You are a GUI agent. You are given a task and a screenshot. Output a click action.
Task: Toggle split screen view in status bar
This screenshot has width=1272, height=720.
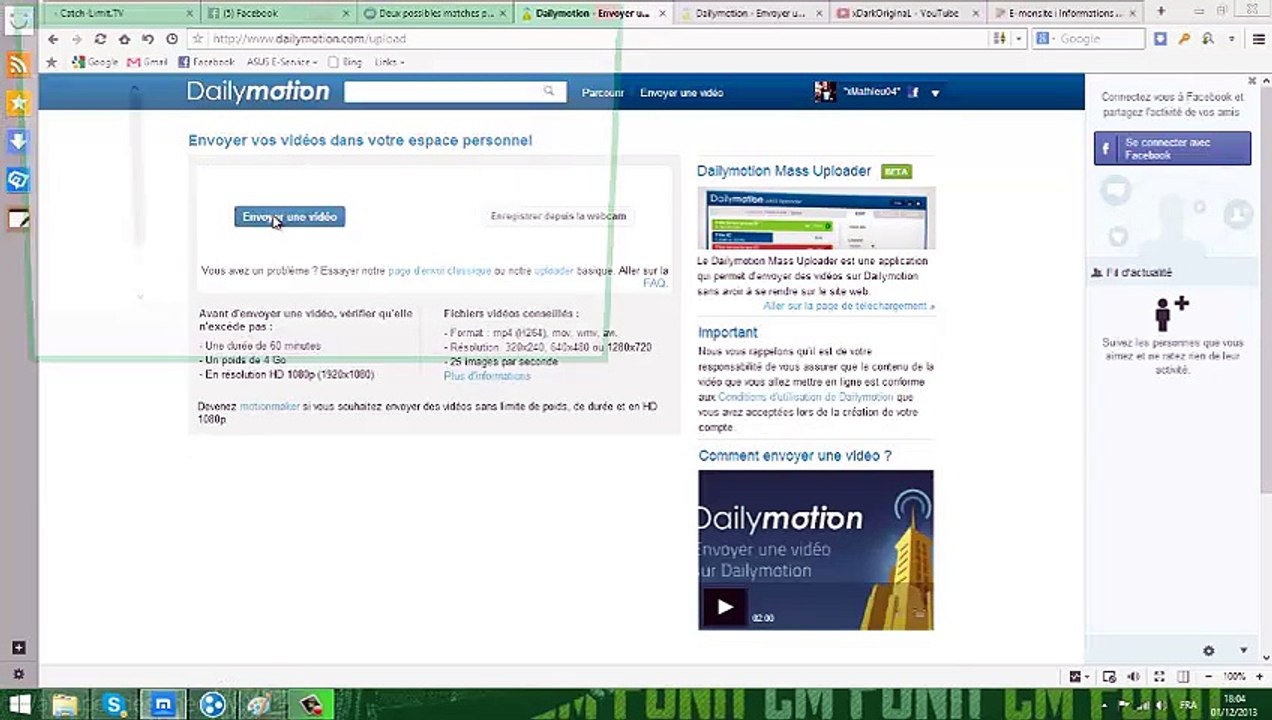point(1183,677)
